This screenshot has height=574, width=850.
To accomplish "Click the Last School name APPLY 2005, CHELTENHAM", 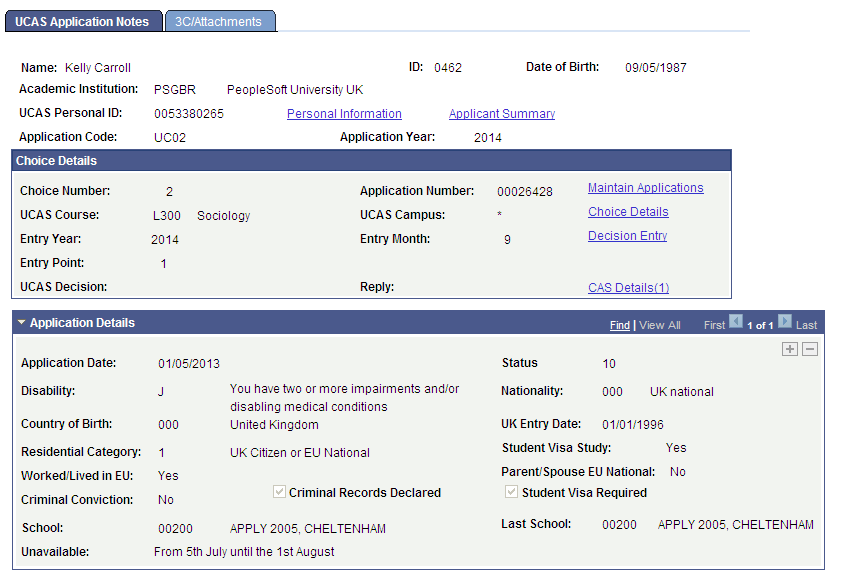I will [736, 525].
